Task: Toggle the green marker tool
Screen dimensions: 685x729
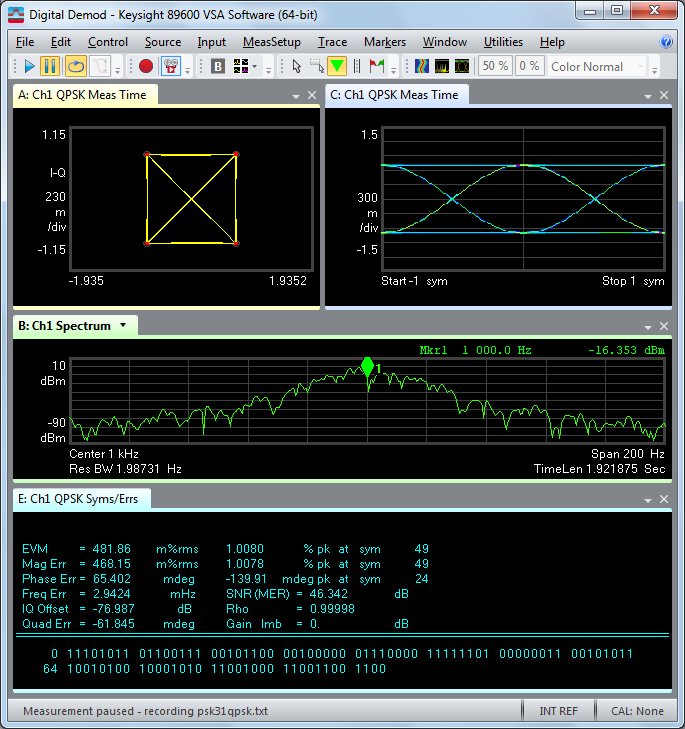Action: pyautogui.click(x=337, y=67)
